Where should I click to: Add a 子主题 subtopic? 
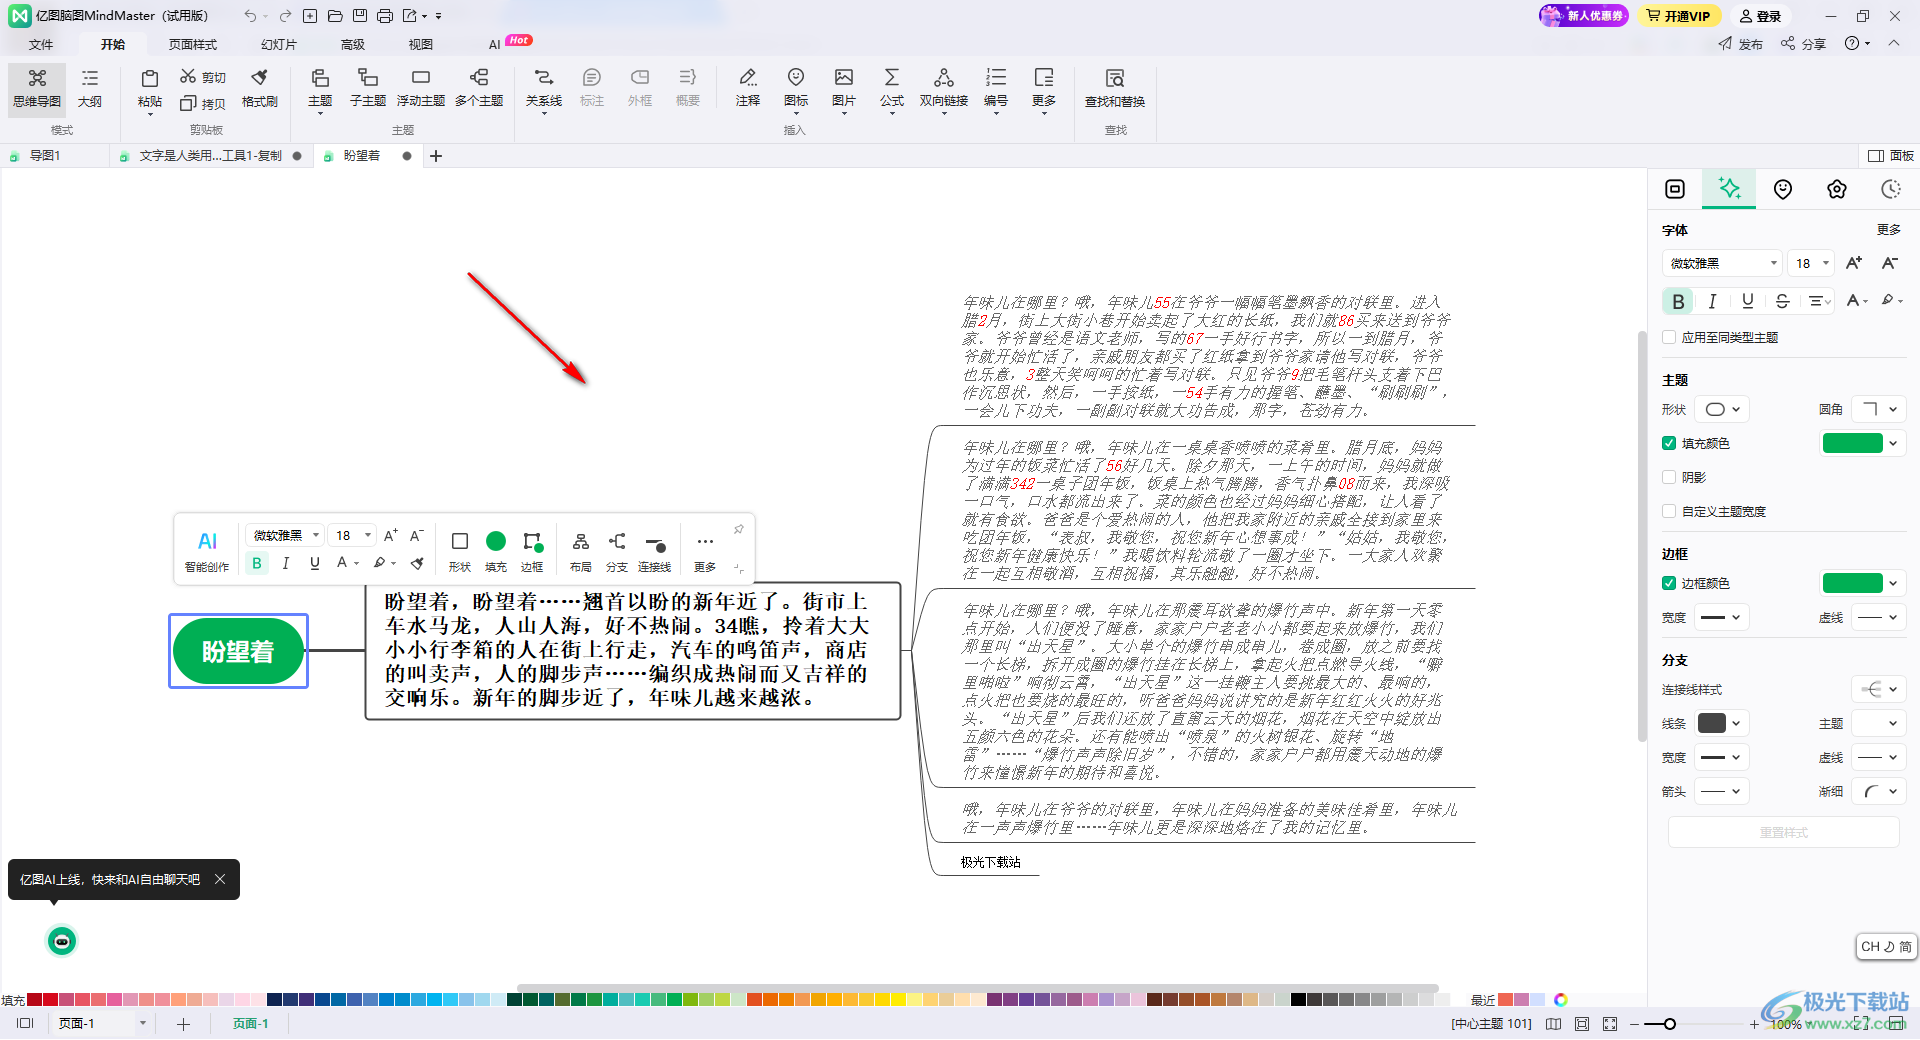[x=368, y=89]
